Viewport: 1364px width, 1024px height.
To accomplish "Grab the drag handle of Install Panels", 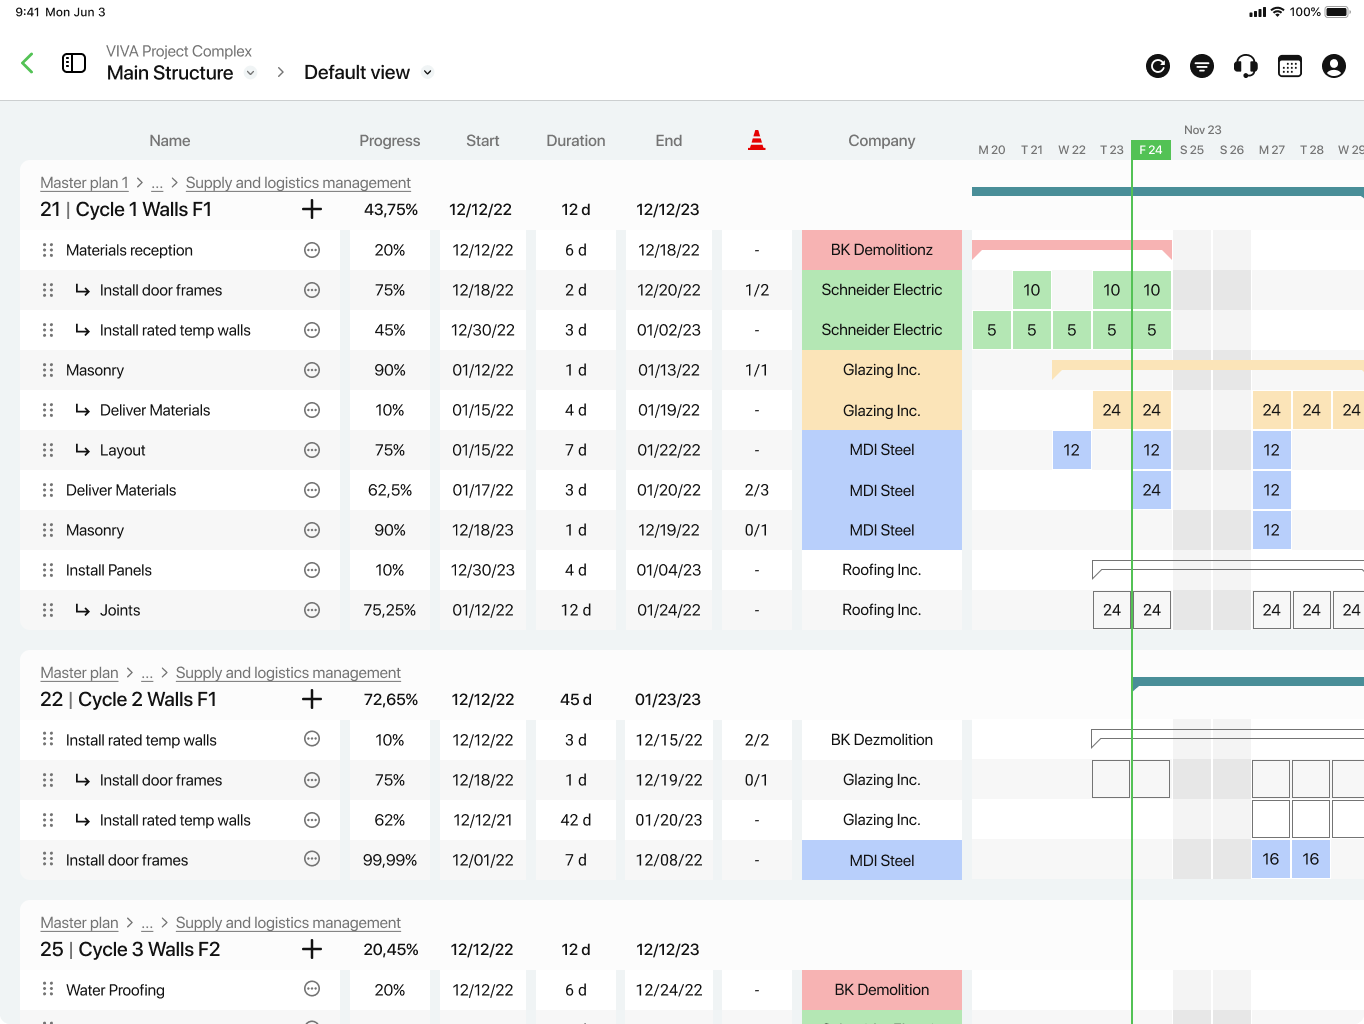I will (48, 570).
